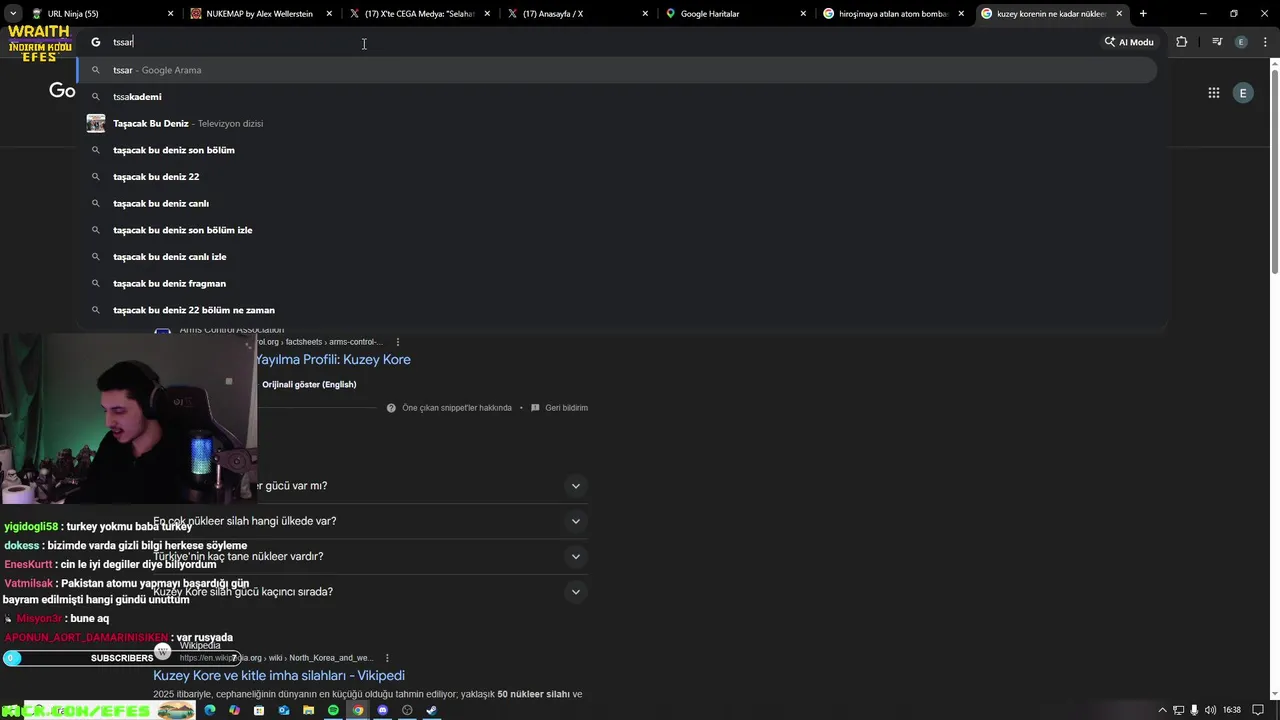Open the AI Modu search button
Image resolution: width=1280 pixels, height=720 pixels.
tap(1129, 42)
